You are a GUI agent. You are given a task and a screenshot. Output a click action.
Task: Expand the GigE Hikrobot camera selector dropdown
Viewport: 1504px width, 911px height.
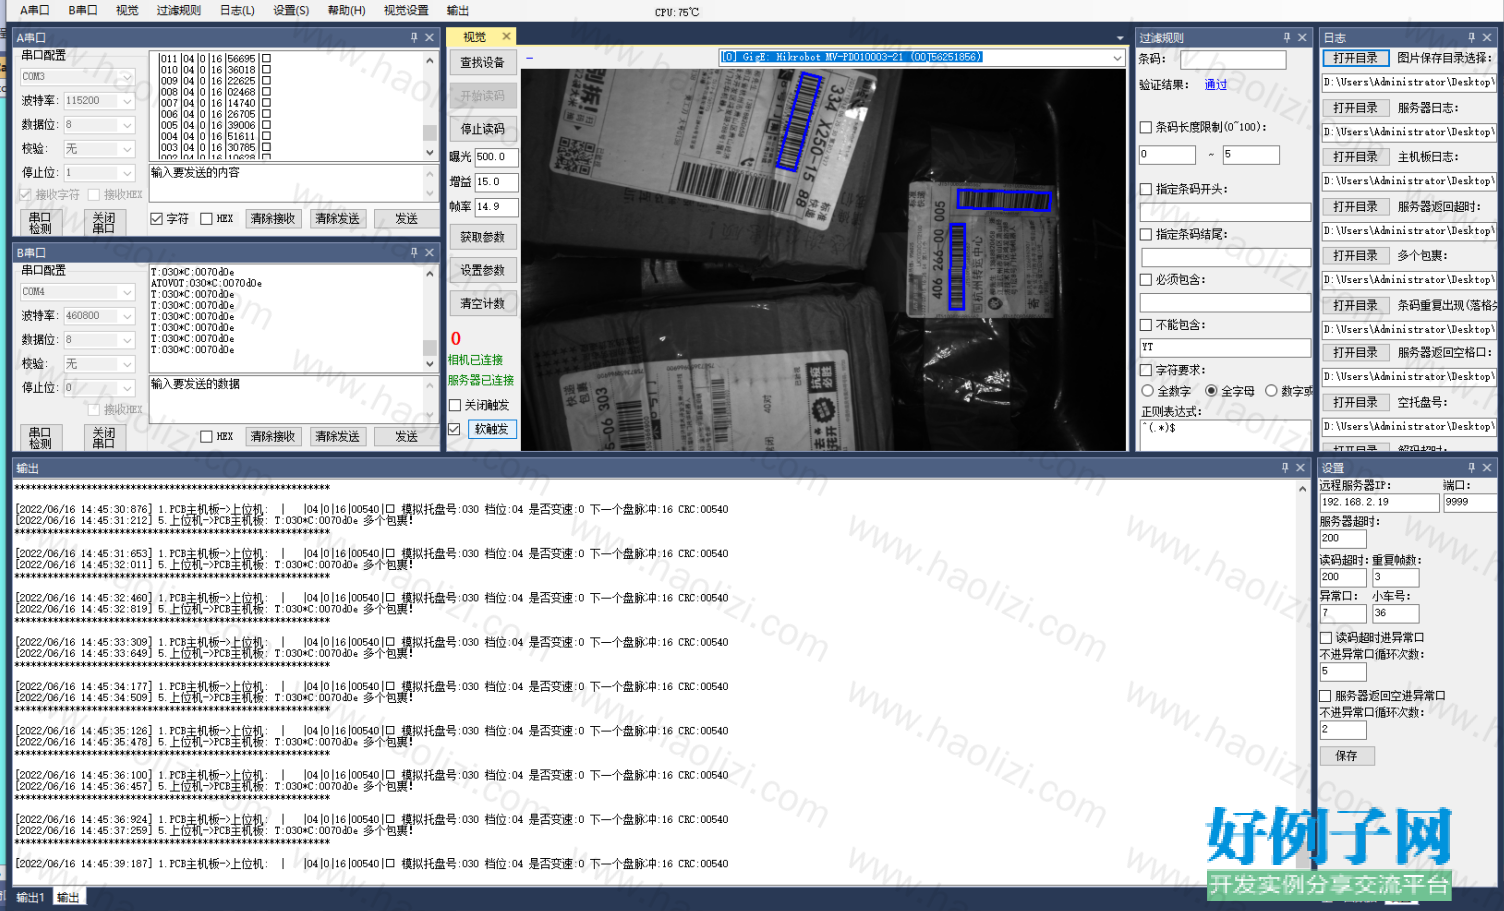pos(1117,57)
